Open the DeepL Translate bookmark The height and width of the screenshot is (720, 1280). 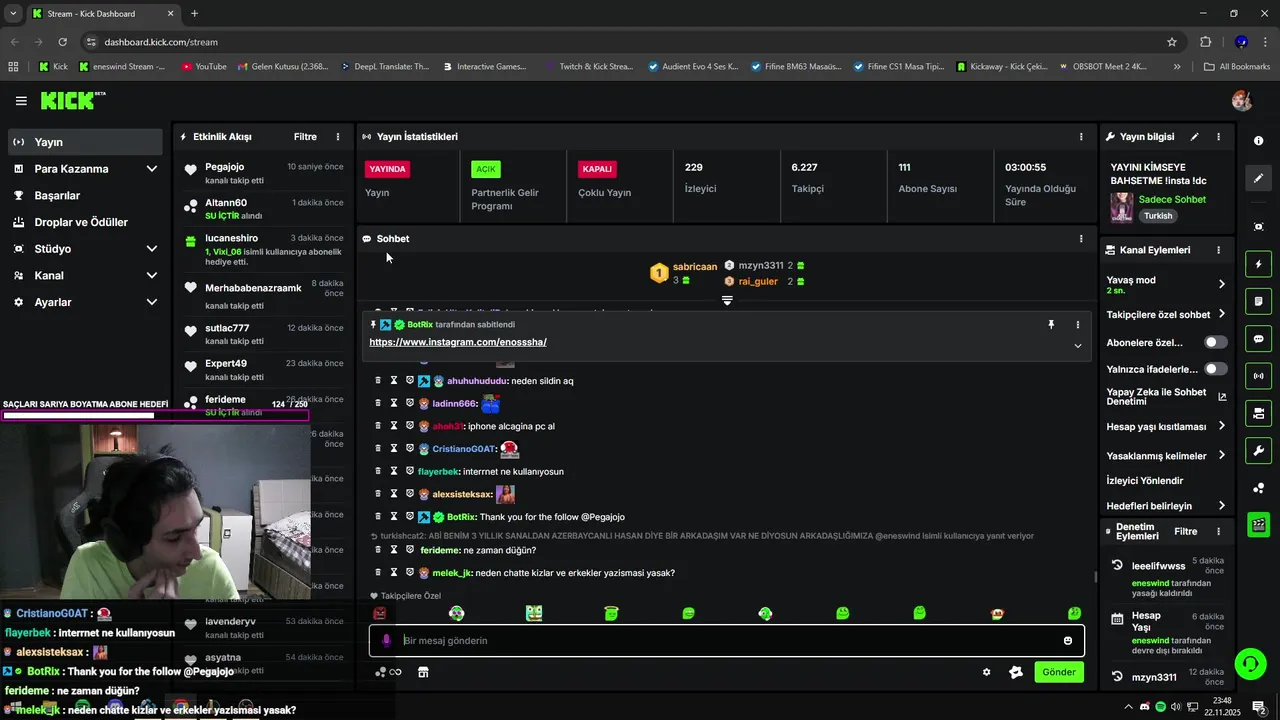point(384,67)
